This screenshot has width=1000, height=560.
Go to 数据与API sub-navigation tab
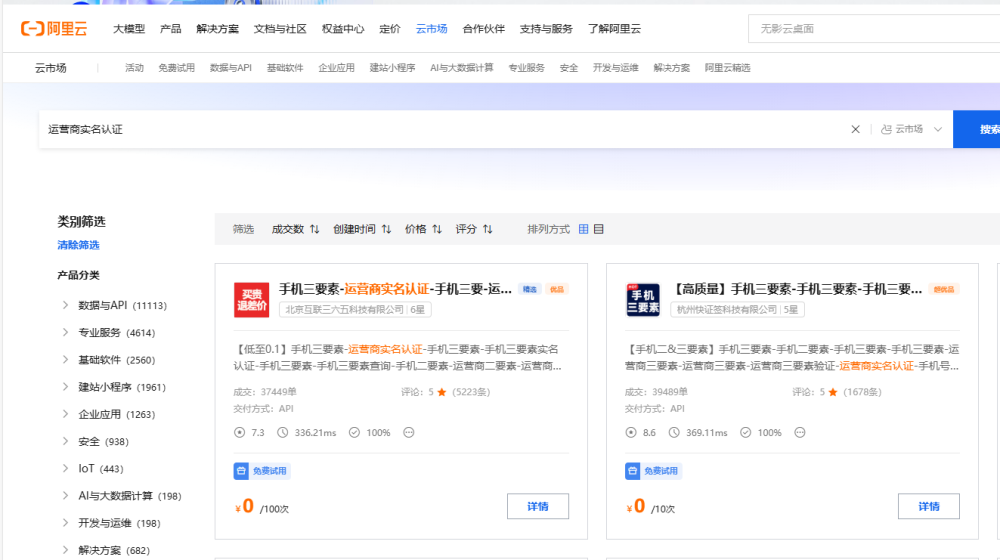[231, 68]
